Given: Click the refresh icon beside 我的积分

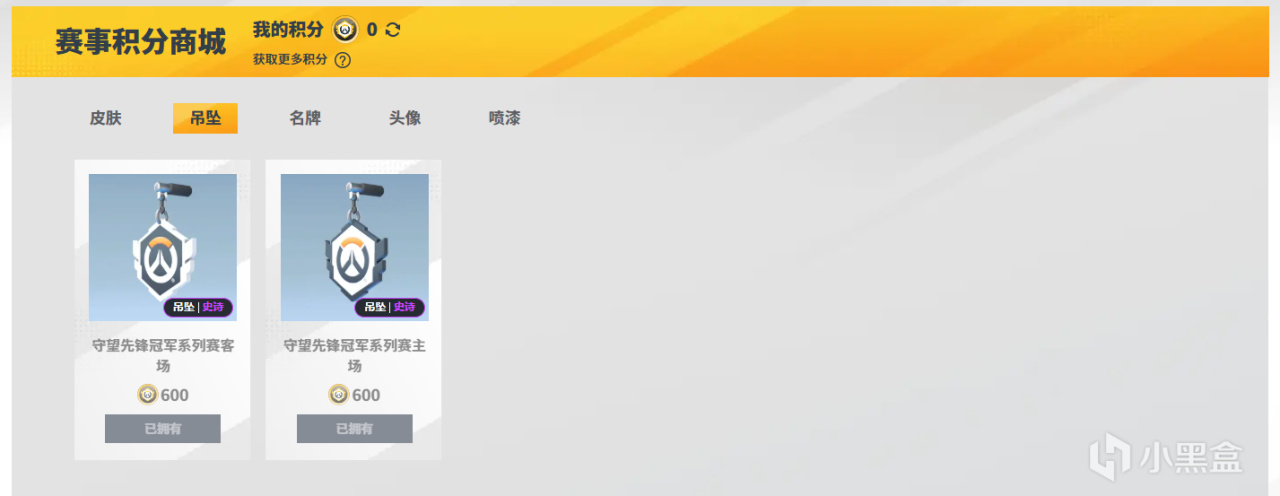Looking at the screenshot, I should point(393,30).
